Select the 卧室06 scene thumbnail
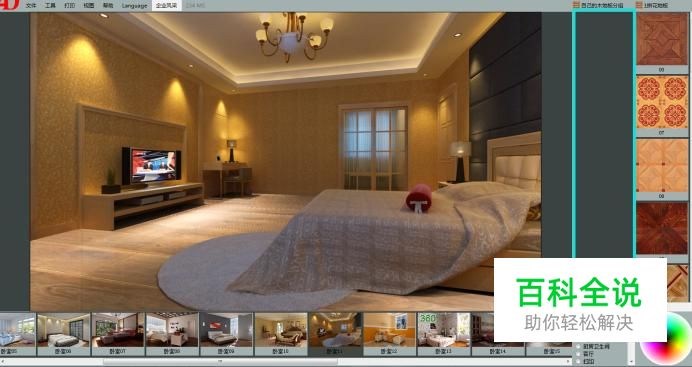692x367 pixels. pos(64,334)
